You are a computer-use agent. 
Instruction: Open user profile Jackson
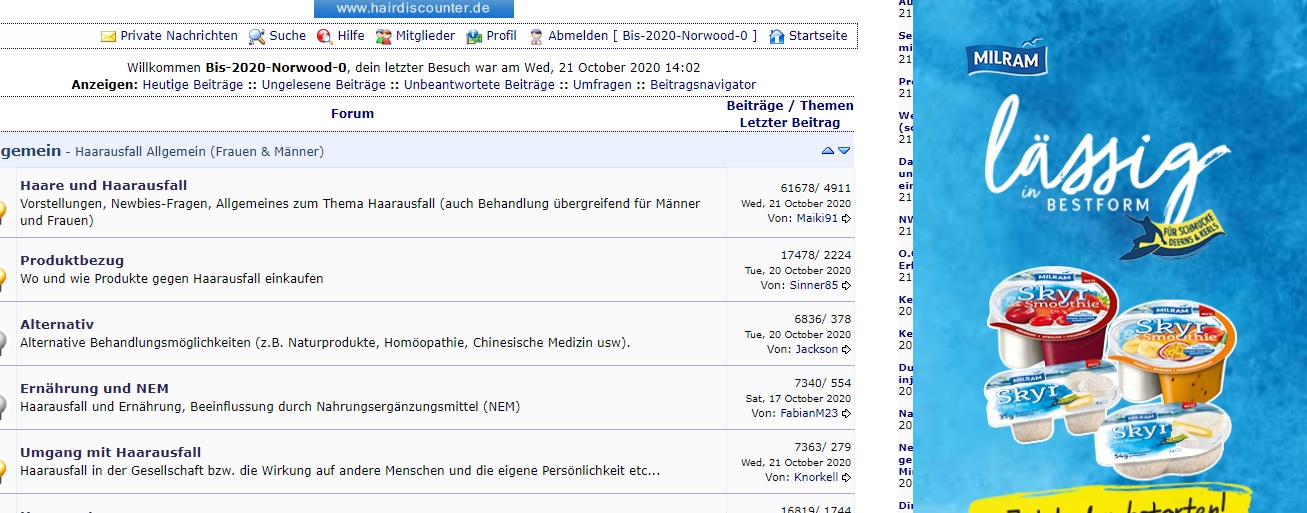tap(817, 349)
